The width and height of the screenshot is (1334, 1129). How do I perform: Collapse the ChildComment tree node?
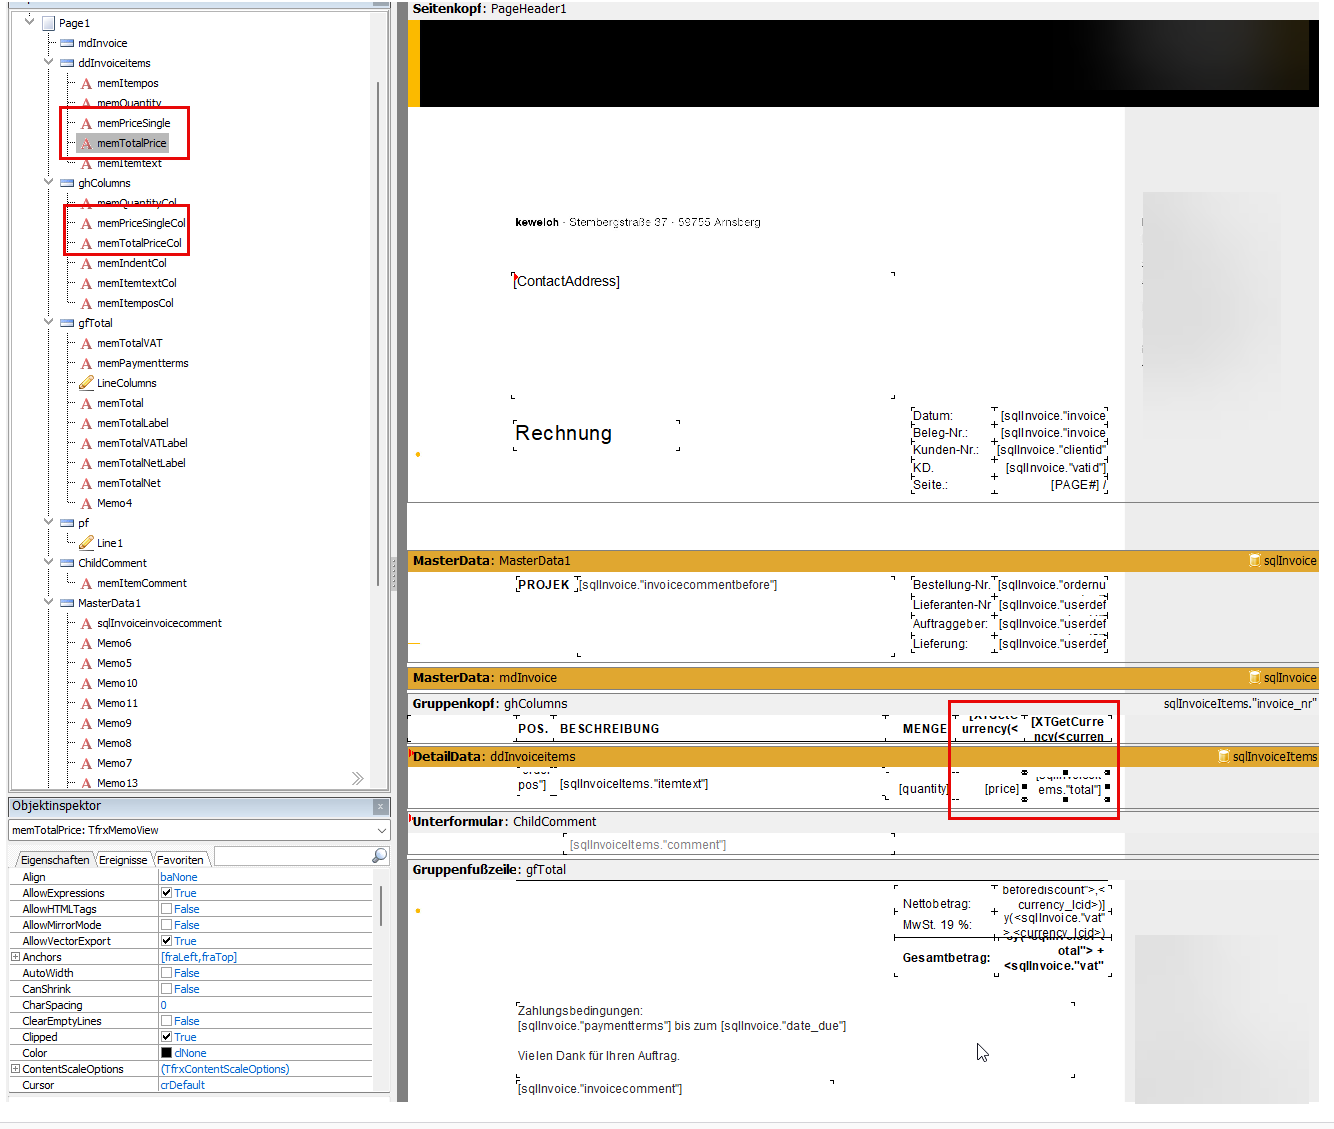coord(48,562)
